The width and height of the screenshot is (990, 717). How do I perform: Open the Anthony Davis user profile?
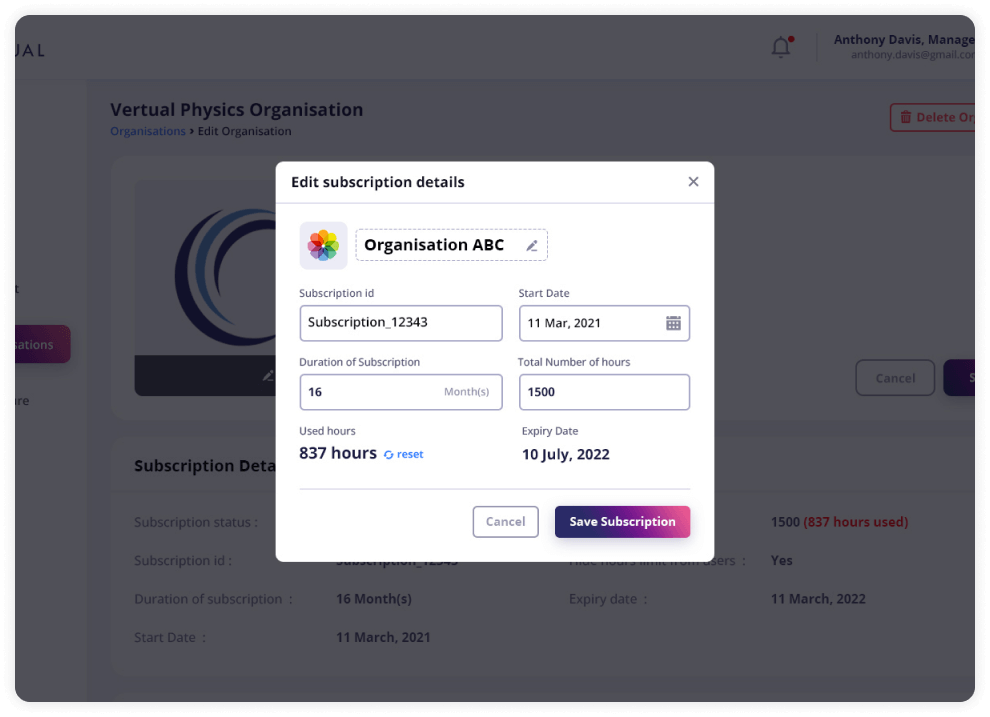click(x=904, y=47)
